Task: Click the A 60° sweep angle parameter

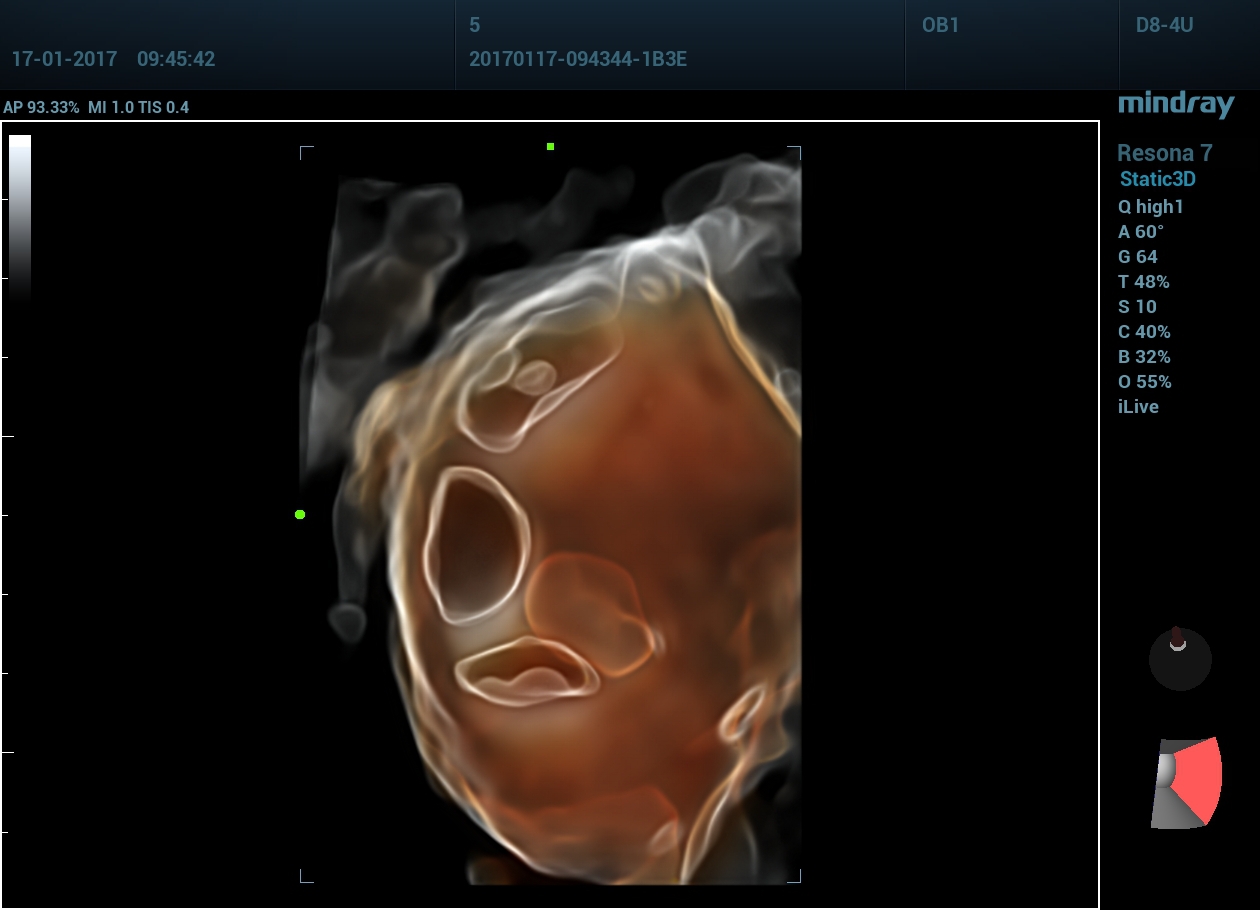Action: (1141, 232)
